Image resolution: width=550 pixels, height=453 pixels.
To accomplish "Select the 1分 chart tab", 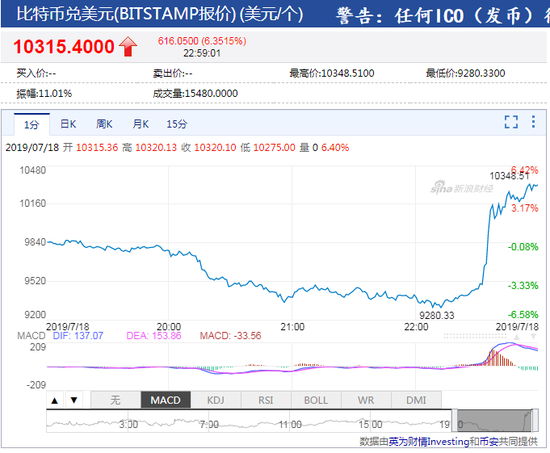I will coord(32,125).
